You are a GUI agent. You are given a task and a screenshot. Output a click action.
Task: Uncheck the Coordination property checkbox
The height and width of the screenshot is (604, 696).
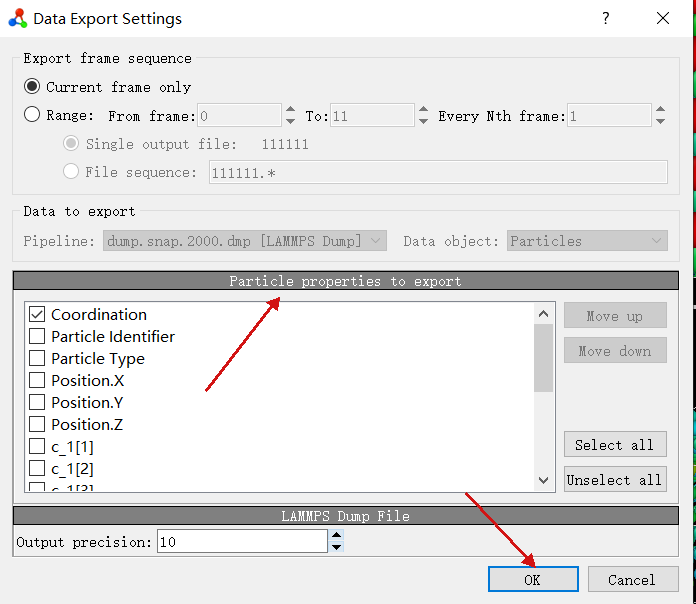tap(37, 314)
